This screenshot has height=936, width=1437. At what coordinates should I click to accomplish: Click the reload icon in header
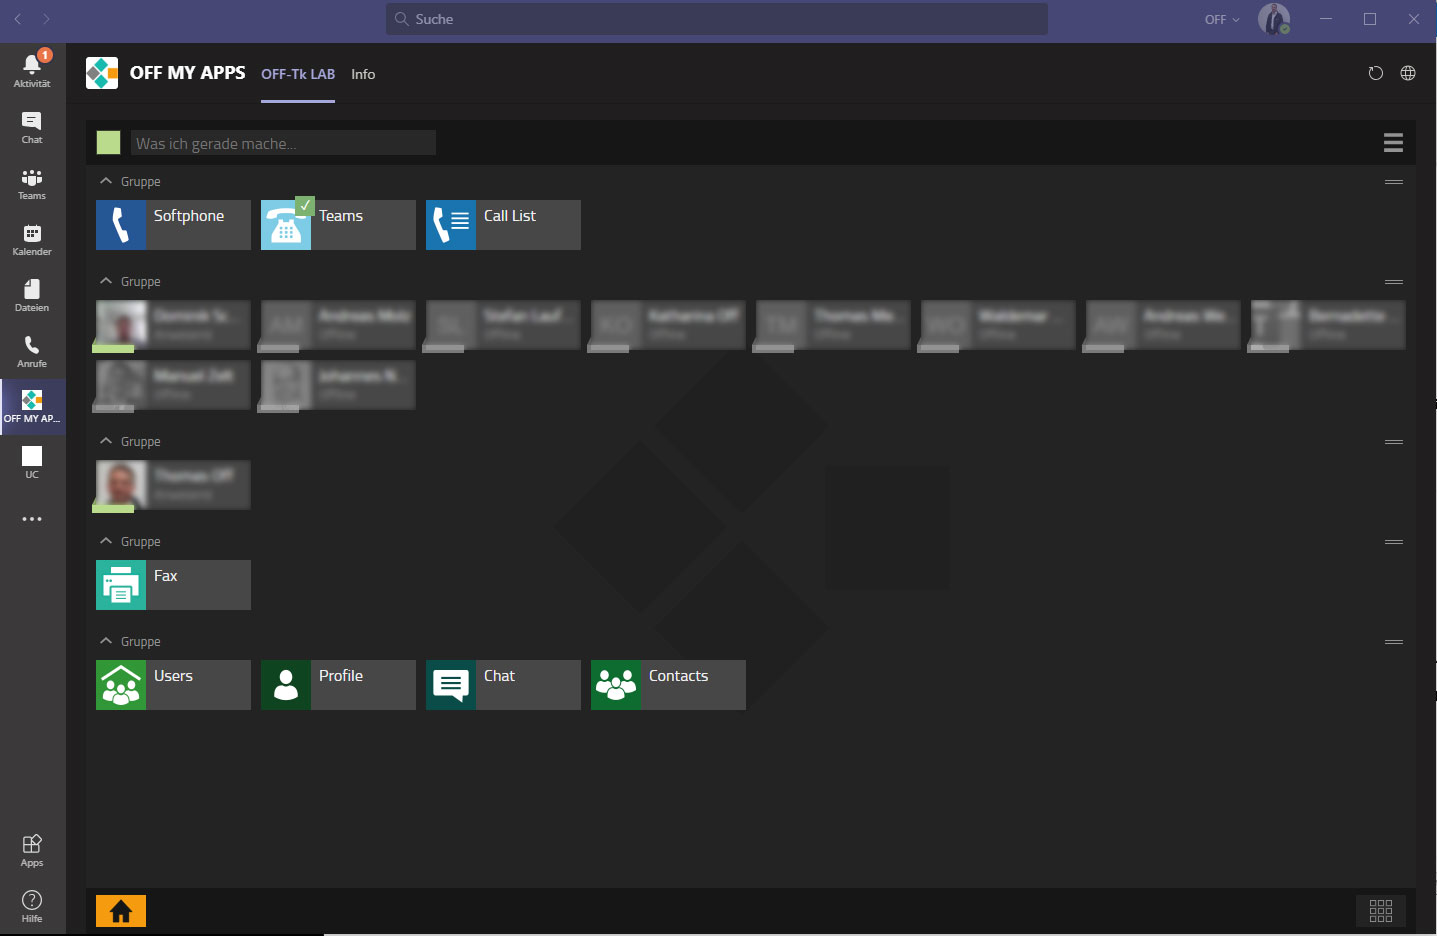tap(1375, 73)
